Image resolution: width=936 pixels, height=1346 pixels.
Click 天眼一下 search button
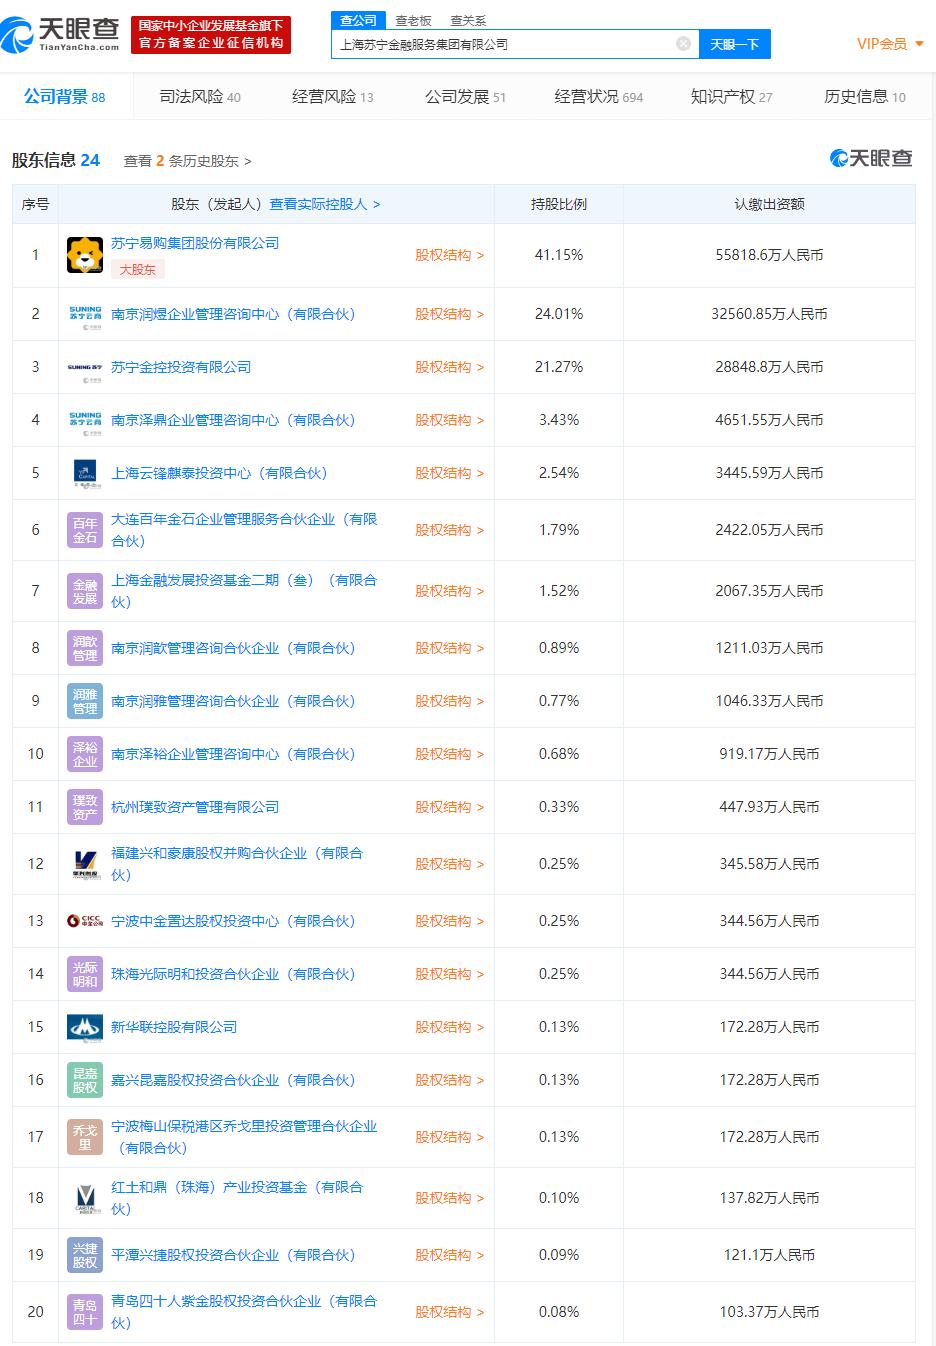[x=735, y=44]
